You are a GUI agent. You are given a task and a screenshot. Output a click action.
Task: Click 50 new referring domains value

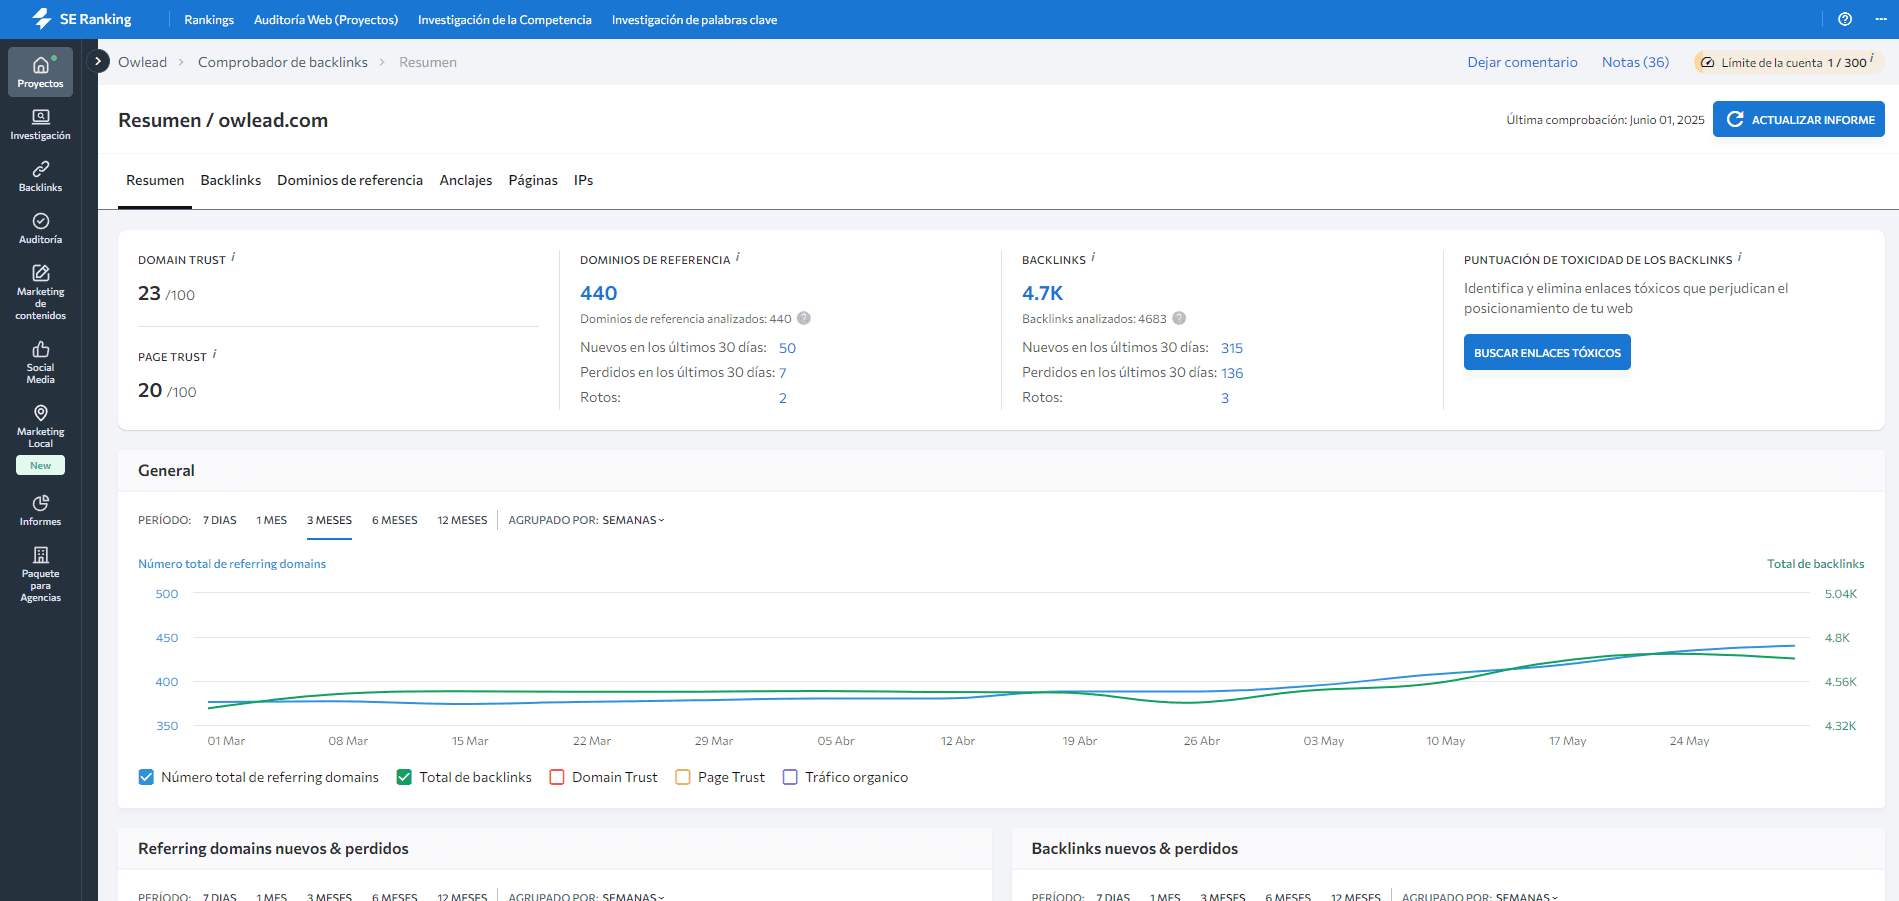(x=787, y=348)
